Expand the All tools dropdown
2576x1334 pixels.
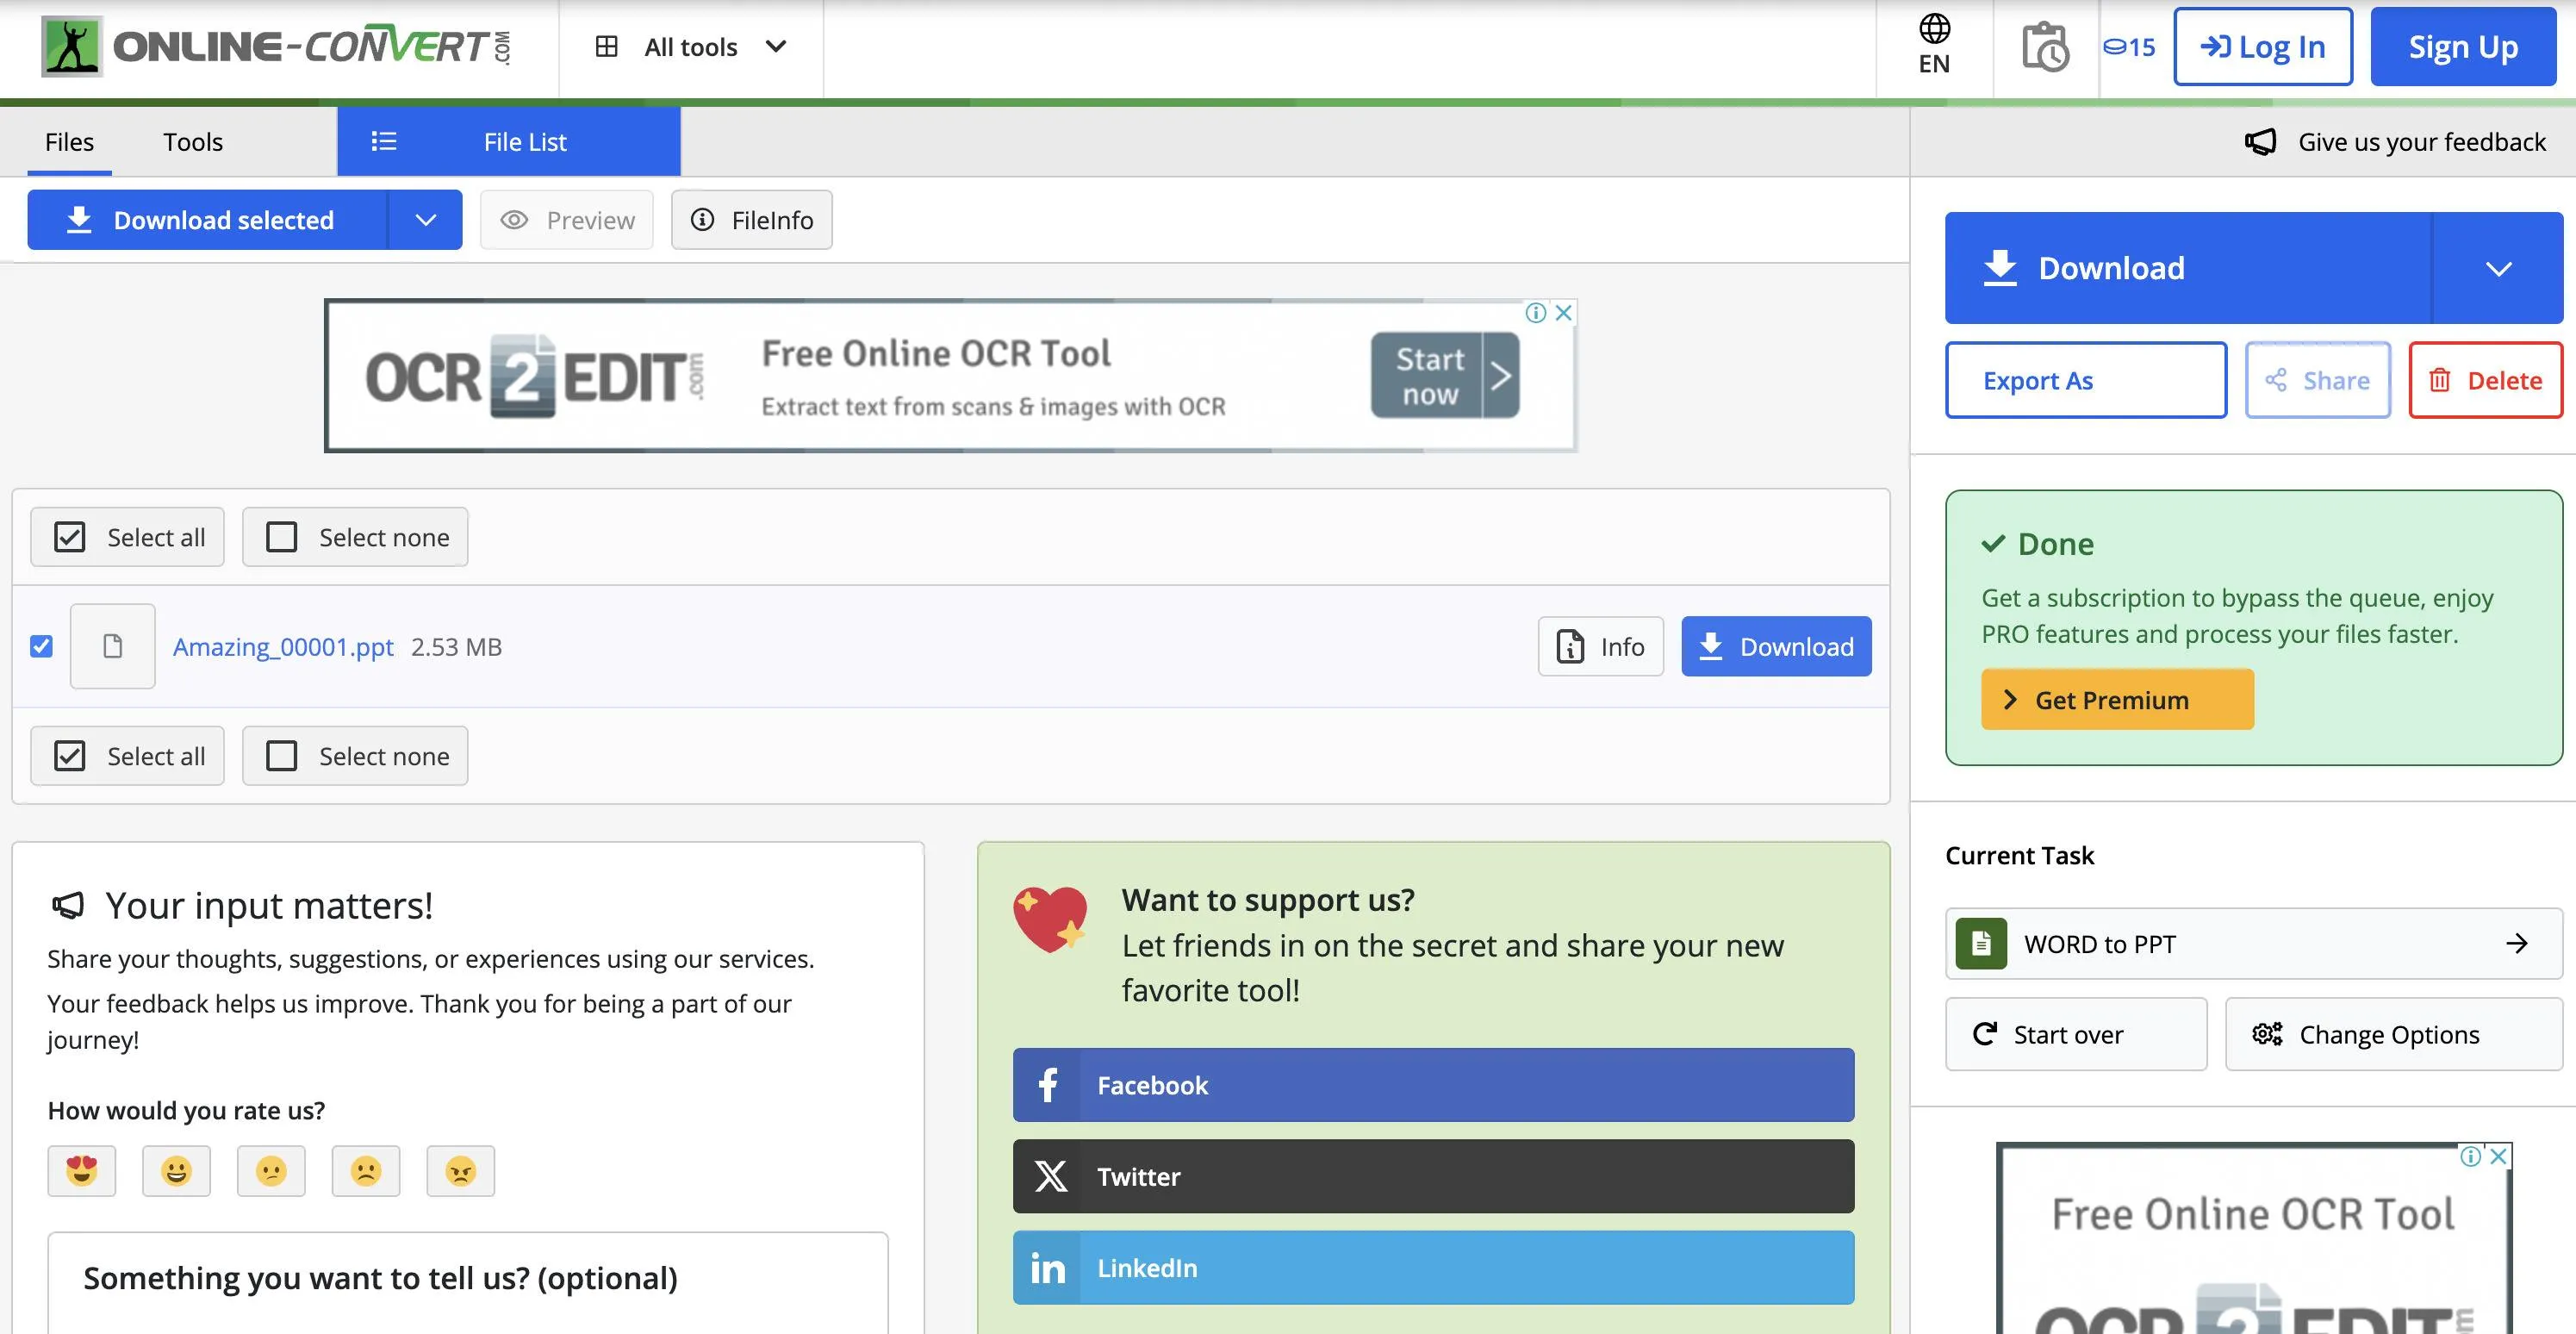(x=691, y=47)
